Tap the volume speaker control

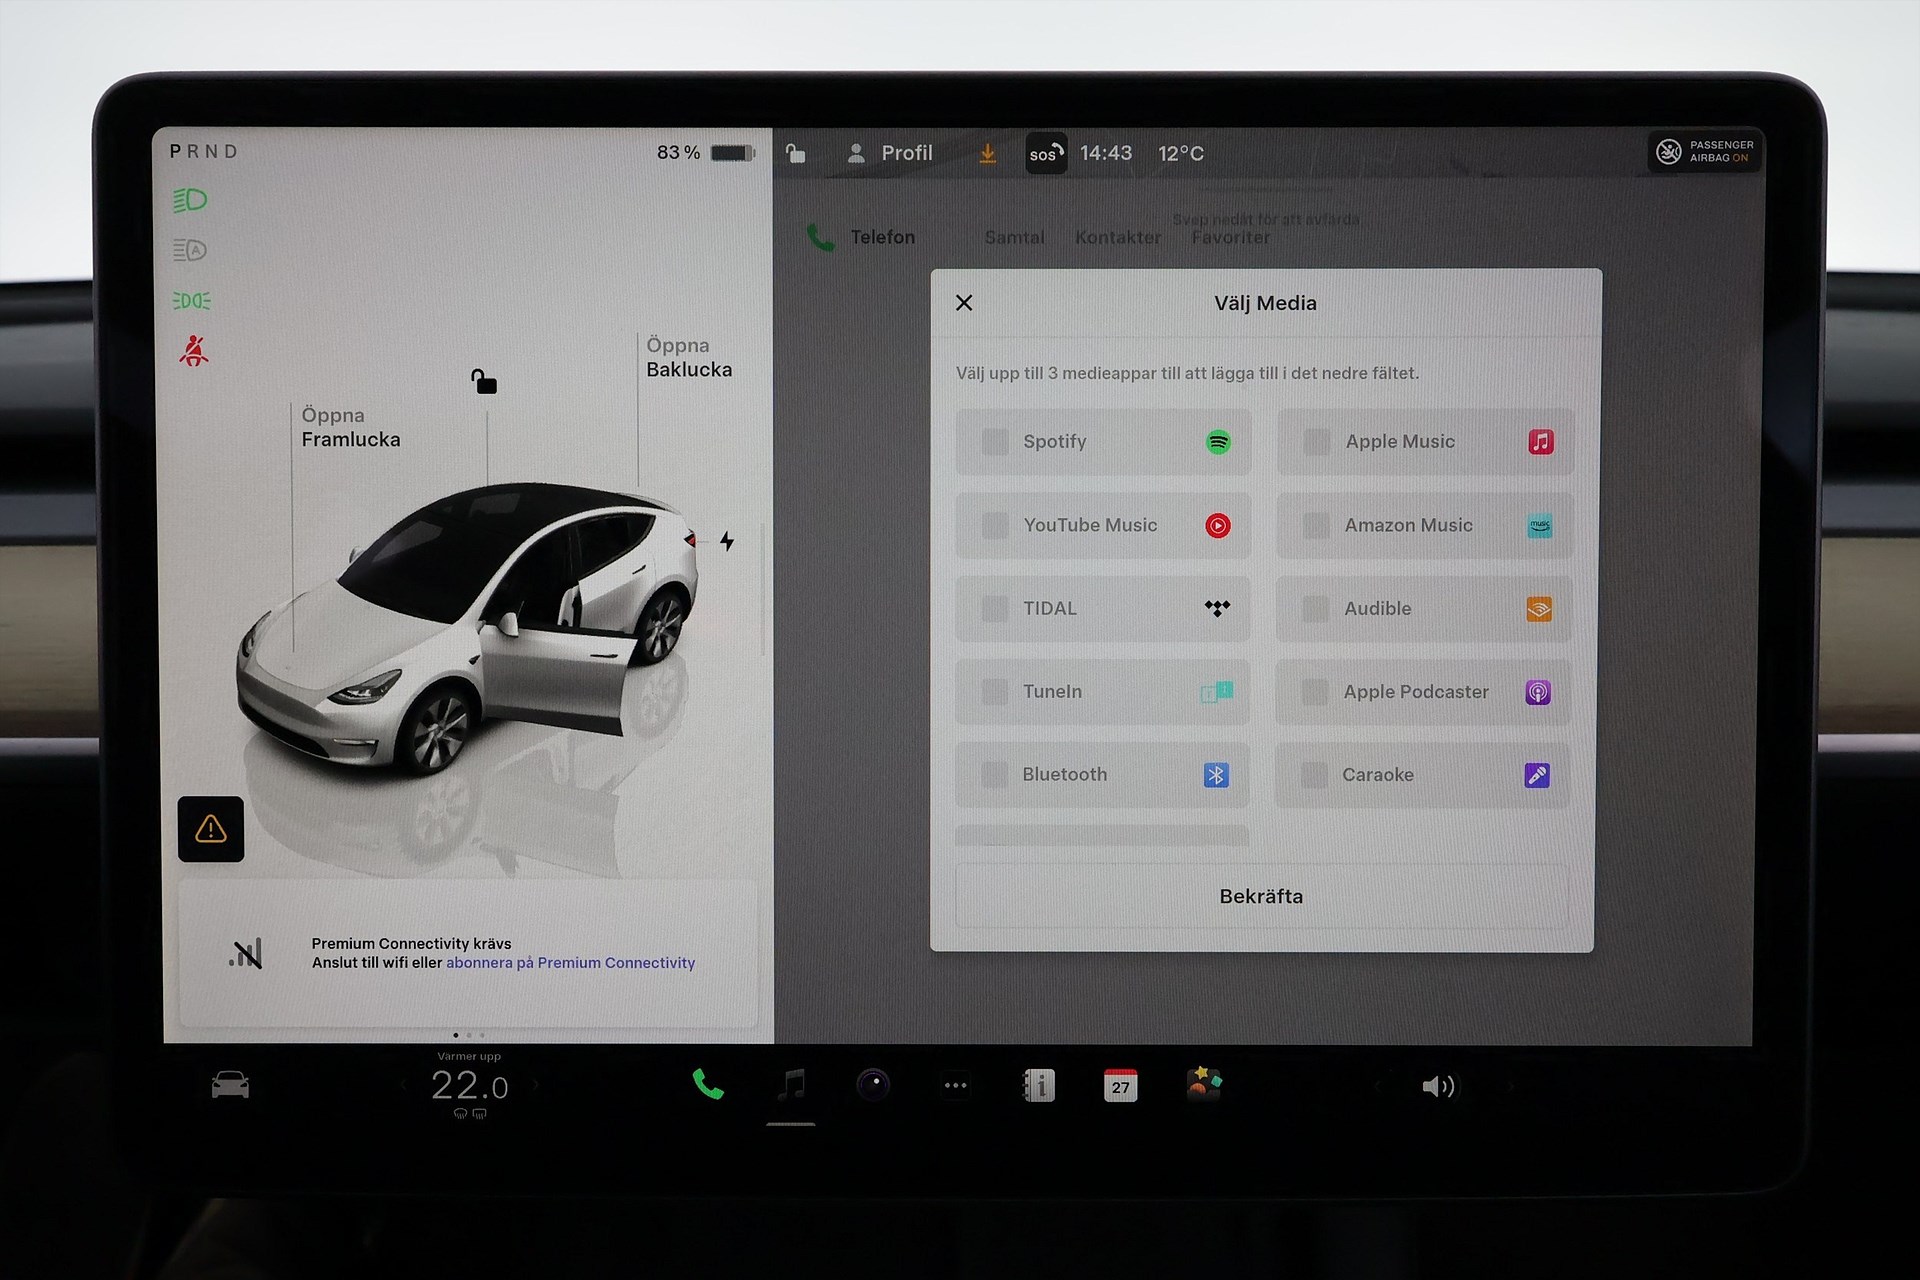(x=1438, y=1086)
